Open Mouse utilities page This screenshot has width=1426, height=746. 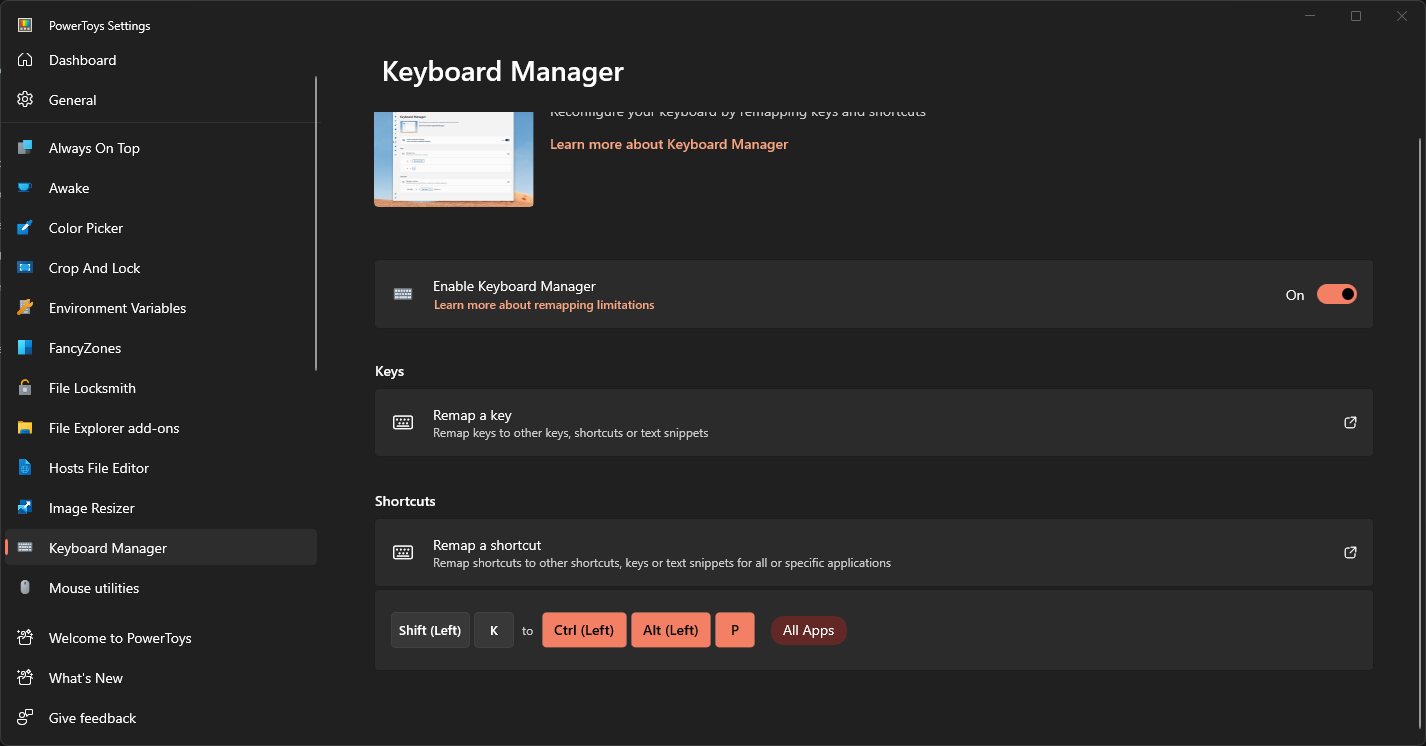coord(161,588)
